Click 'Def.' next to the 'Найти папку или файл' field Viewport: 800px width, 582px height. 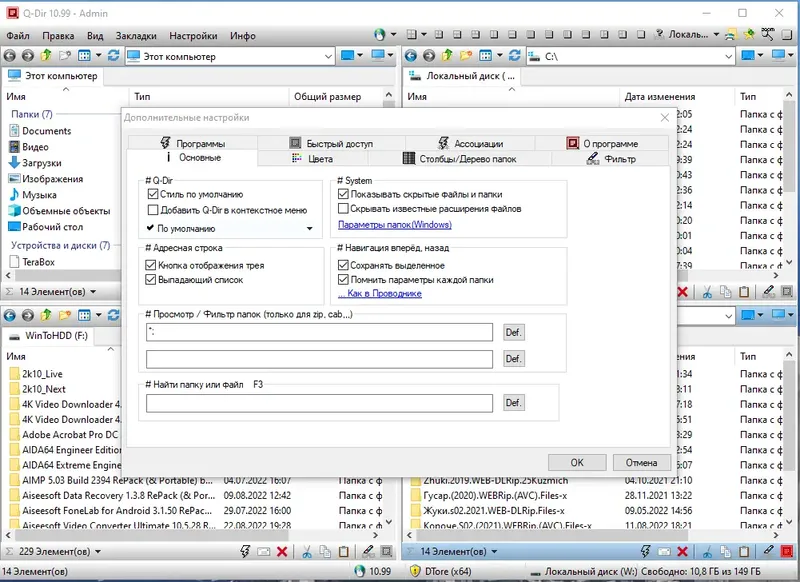pyautogui.click(x=513, y=402)
